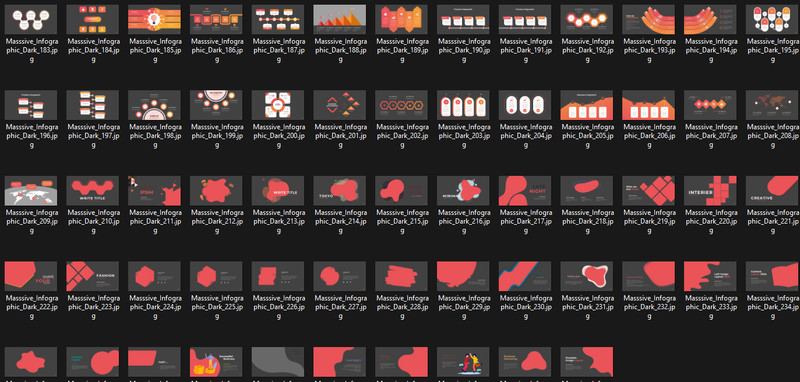Select thumbnail Masssive_Infographic_Dark_226.jpg
Screen dimensions: 800x382
pyautogui.click(x=278, y=276)
